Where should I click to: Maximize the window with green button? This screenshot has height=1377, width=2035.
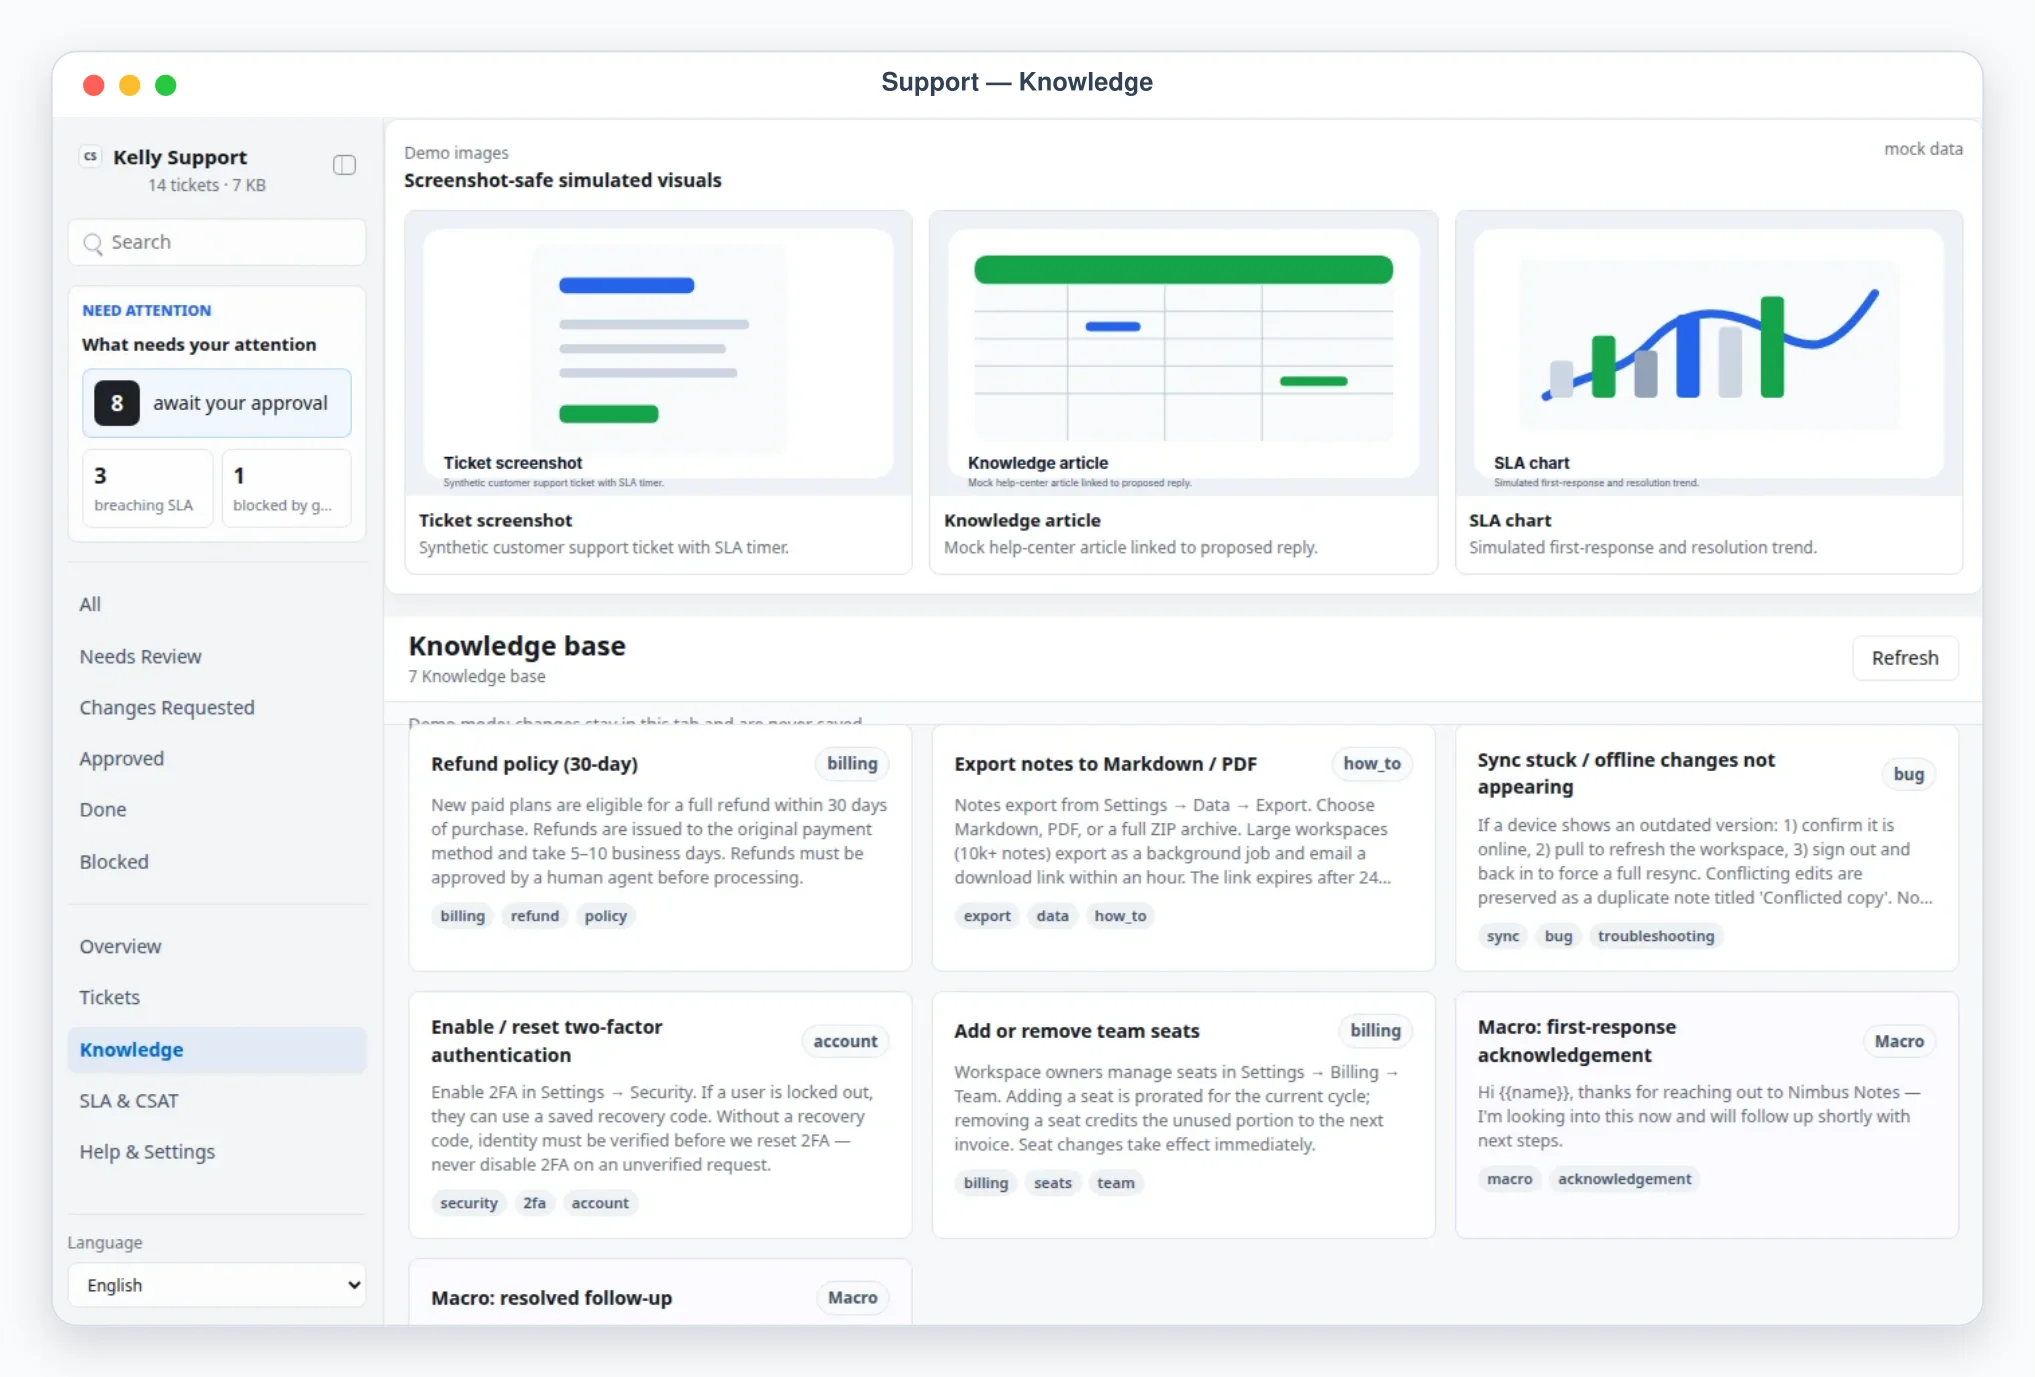(166, 85)
